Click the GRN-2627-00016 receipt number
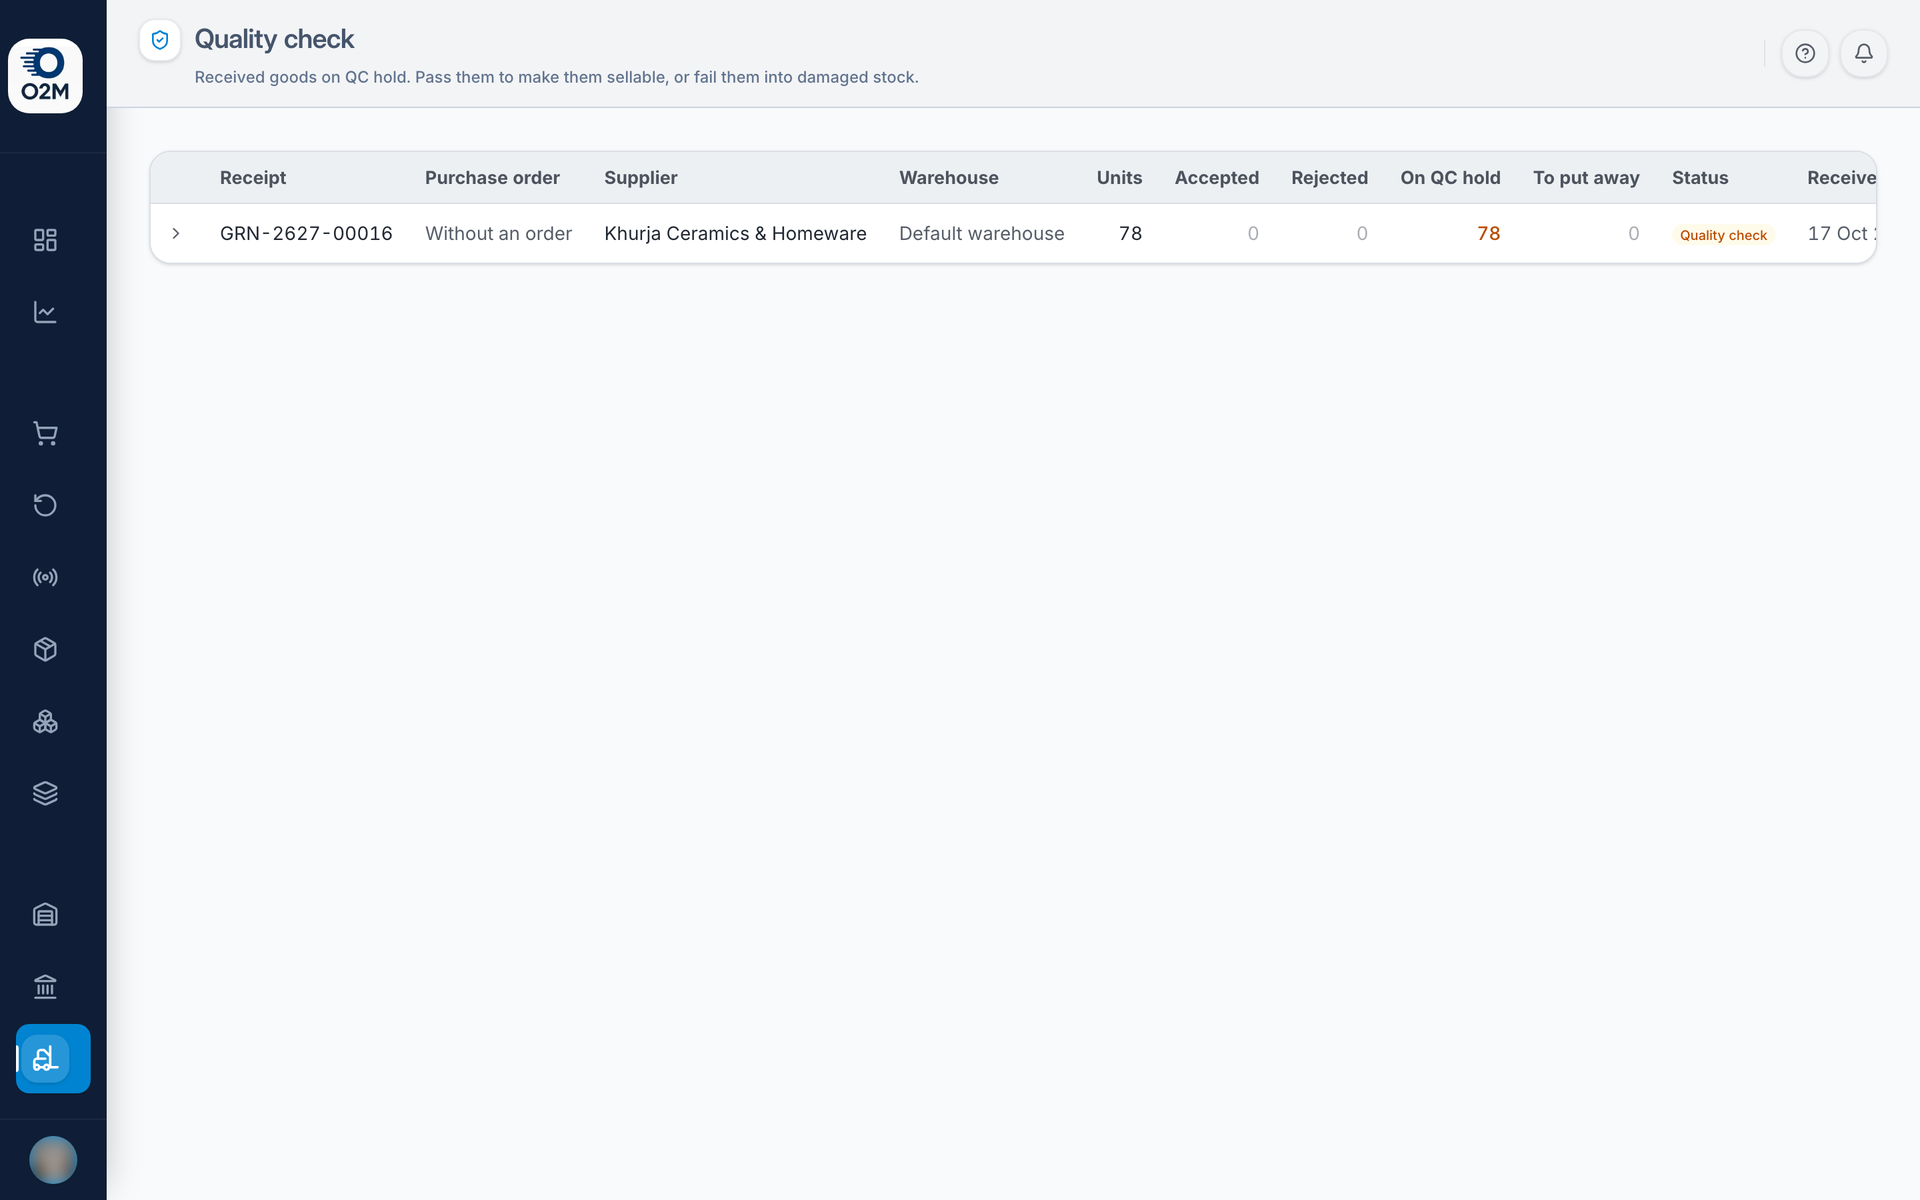 [x=306, y=233]
